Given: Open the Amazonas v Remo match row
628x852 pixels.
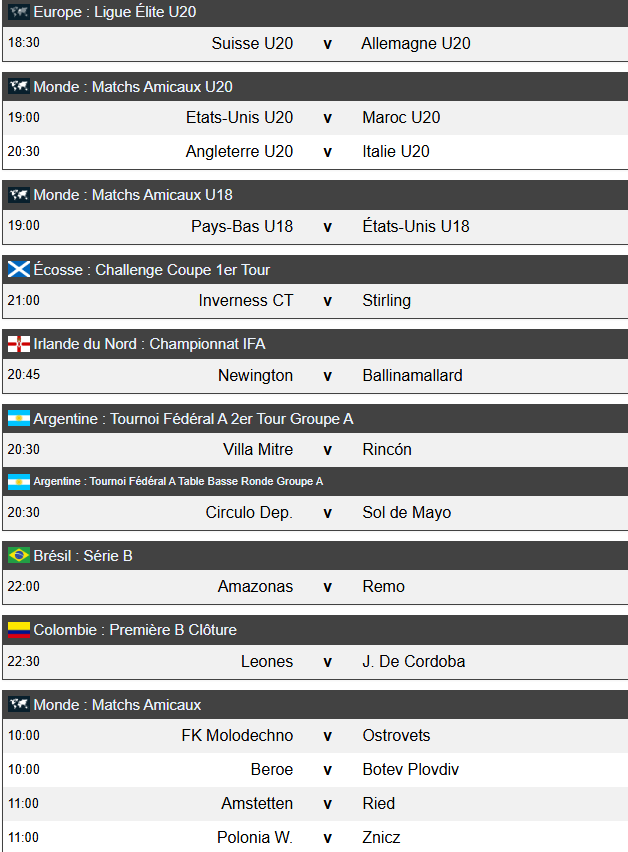Looking at the screenshot, I should tap(327, 587).
